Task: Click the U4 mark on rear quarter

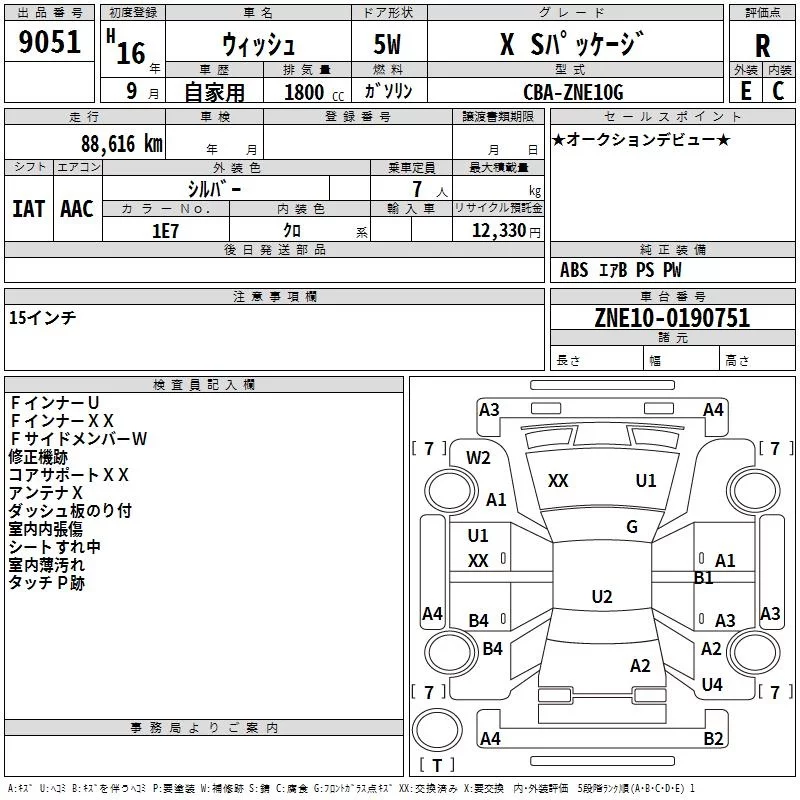Action: click(712, 685)
